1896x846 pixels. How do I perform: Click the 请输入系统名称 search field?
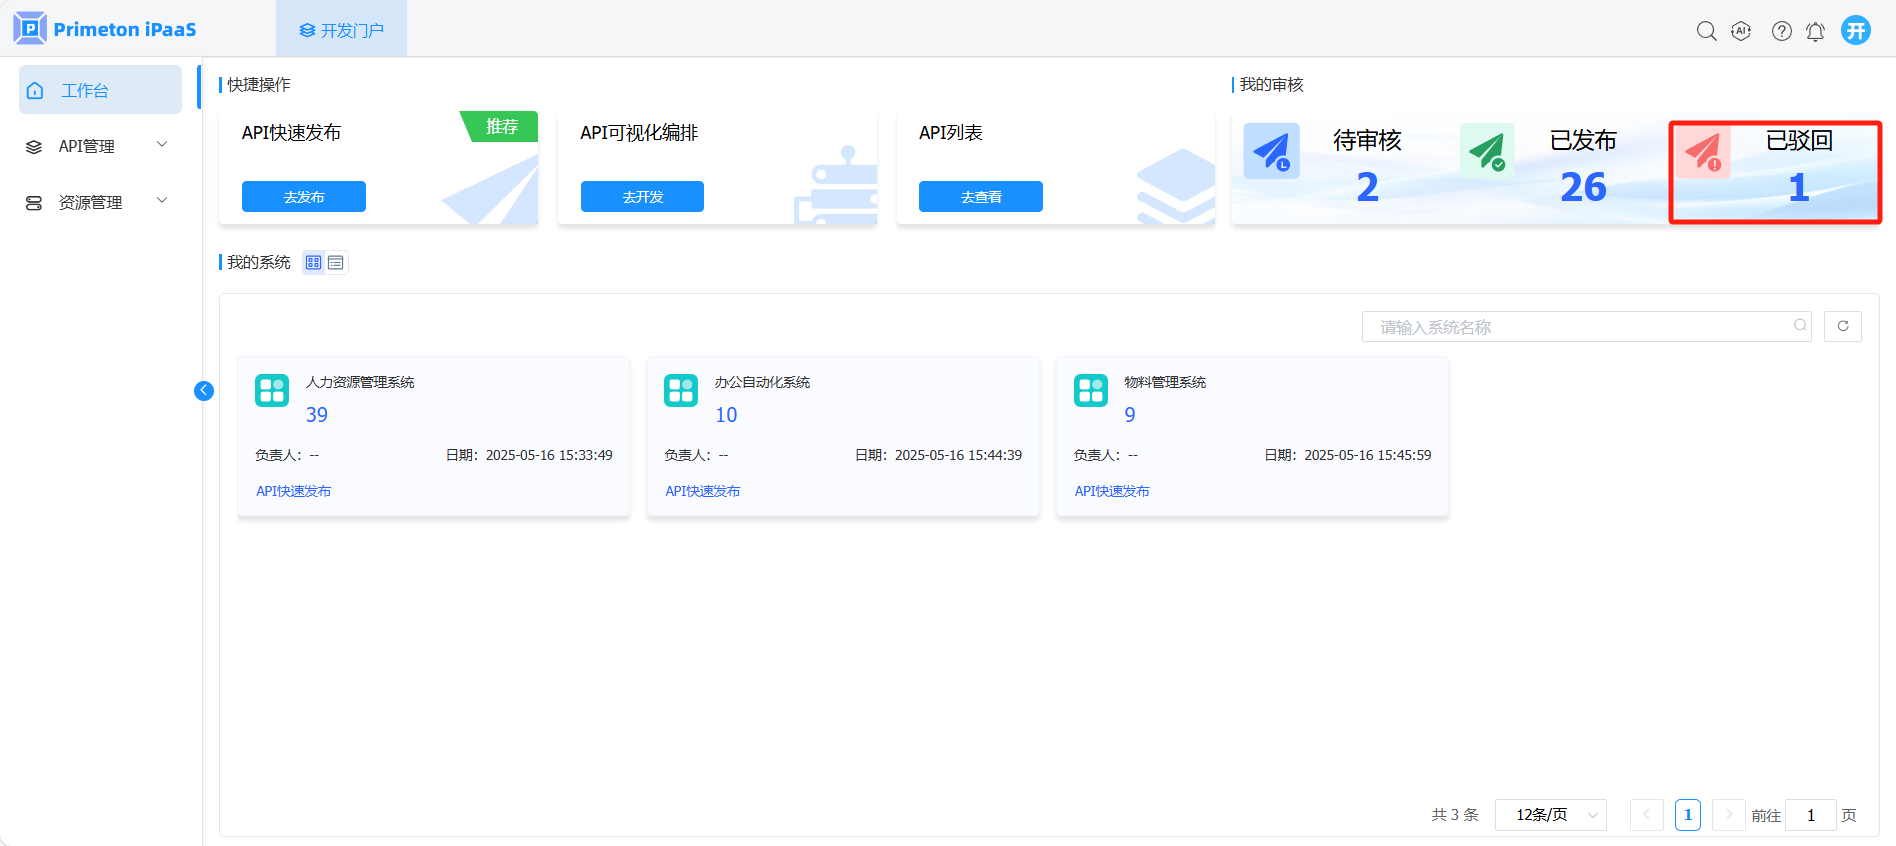coord(1580,327)
